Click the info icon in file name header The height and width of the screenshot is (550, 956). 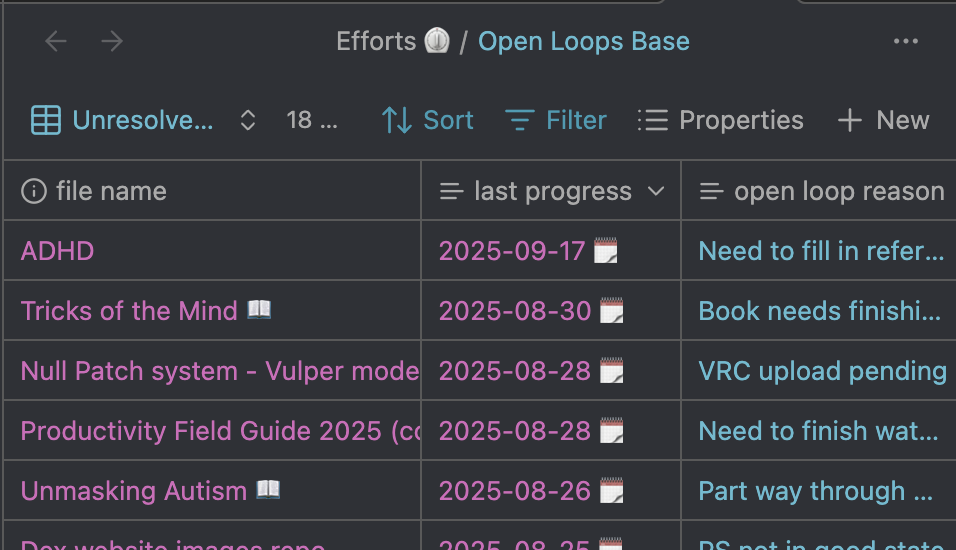34,191
